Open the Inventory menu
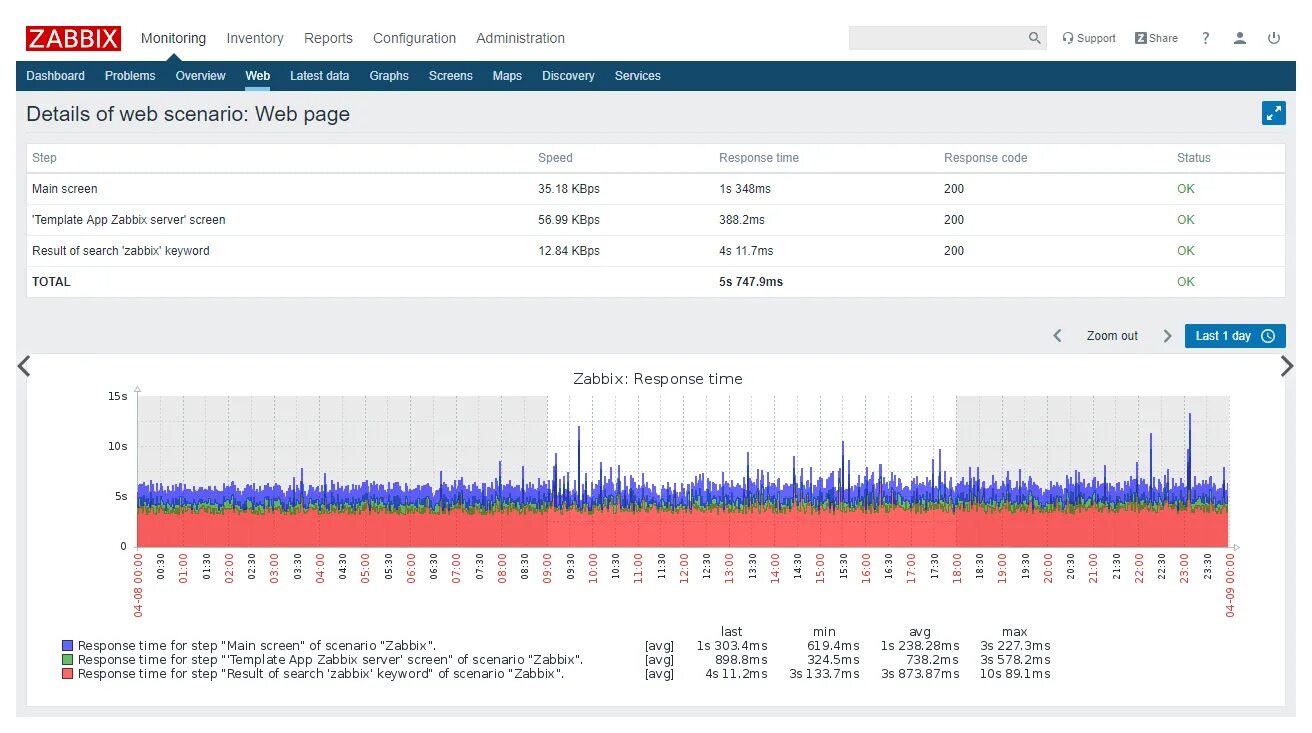Screen dimensions: 1312x733 pos(255,38)
